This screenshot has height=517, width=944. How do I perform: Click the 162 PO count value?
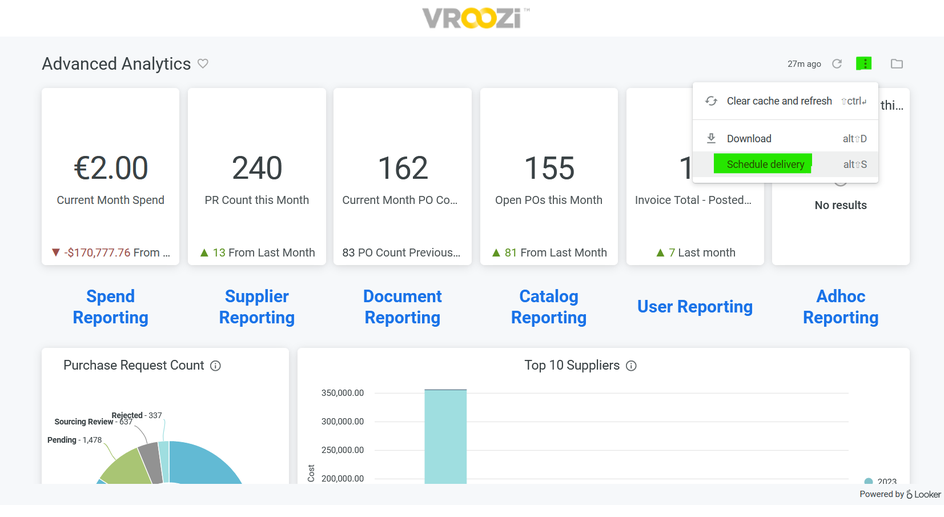click(403, 168)
